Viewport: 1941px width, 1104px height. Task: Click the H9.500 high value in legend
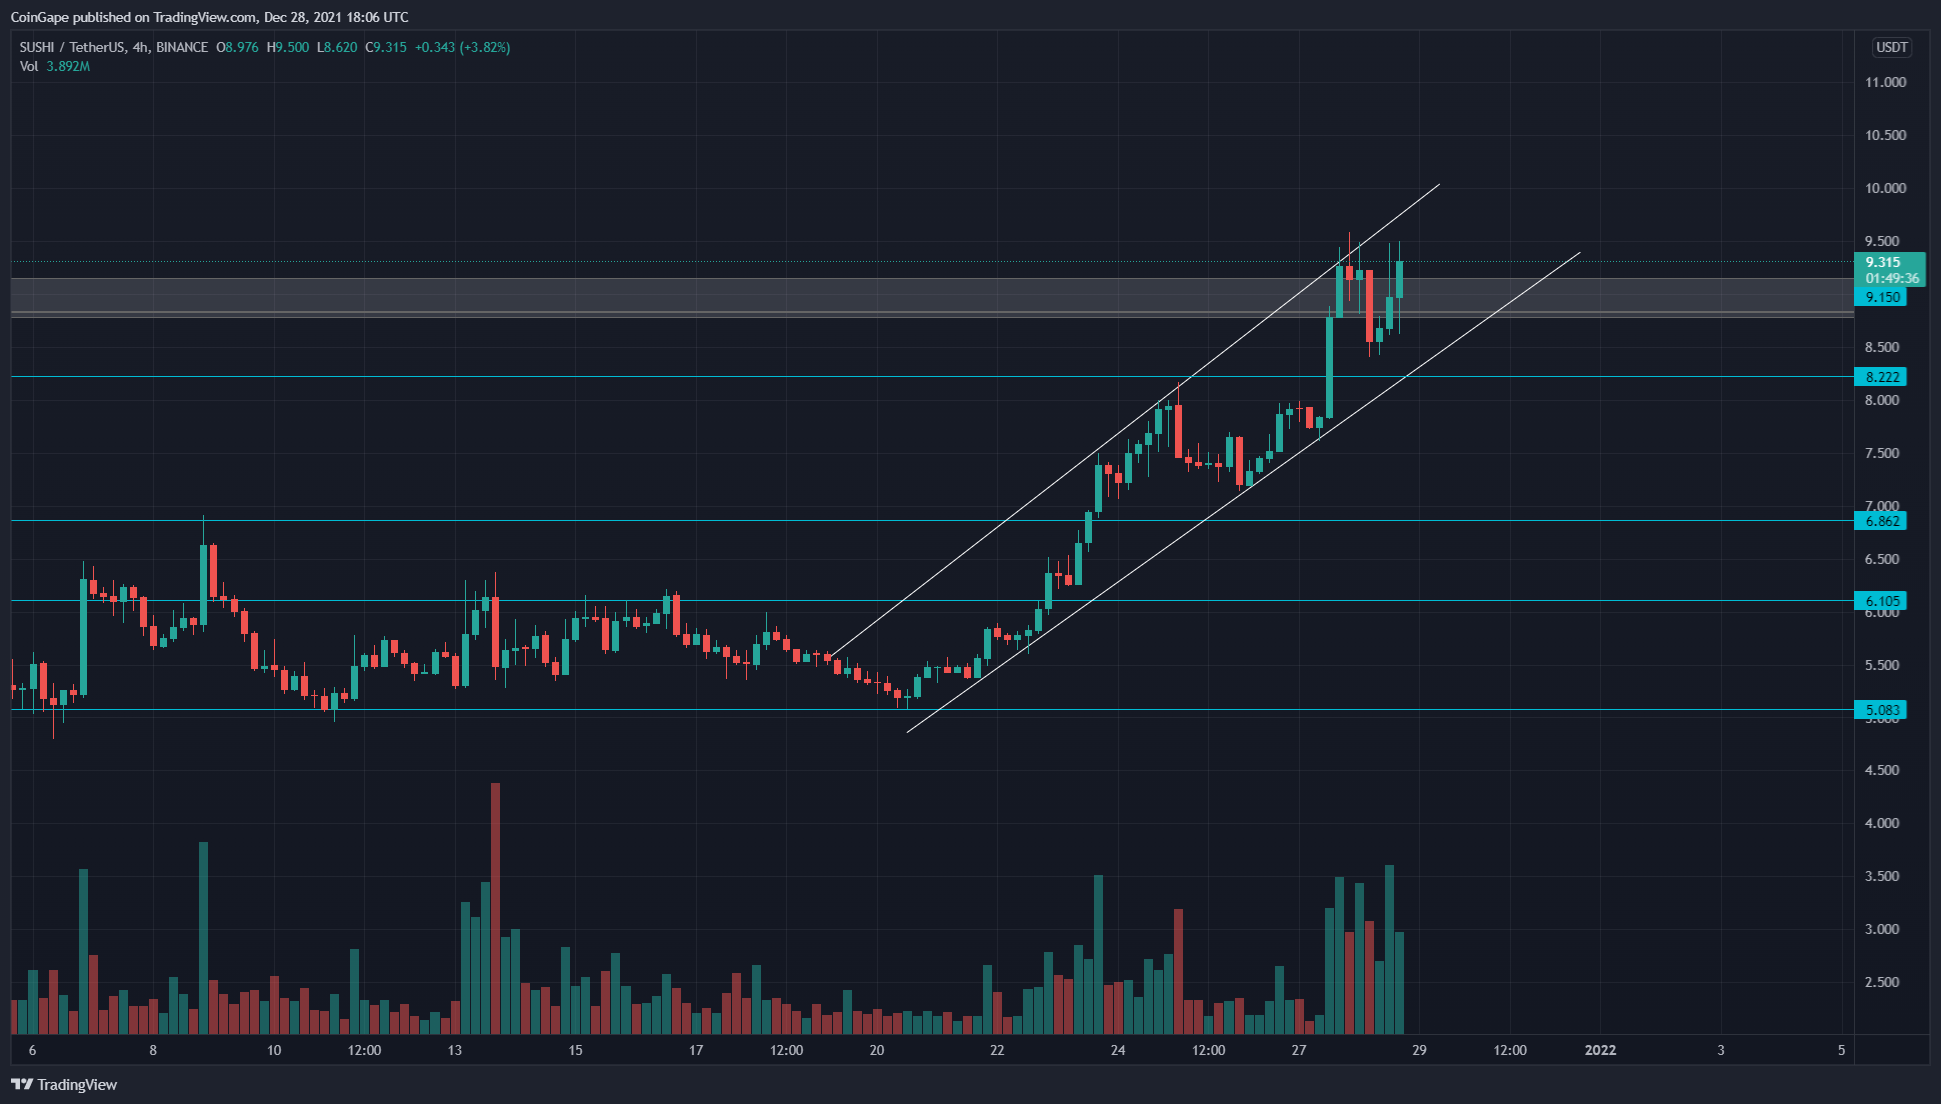[288, 47]
